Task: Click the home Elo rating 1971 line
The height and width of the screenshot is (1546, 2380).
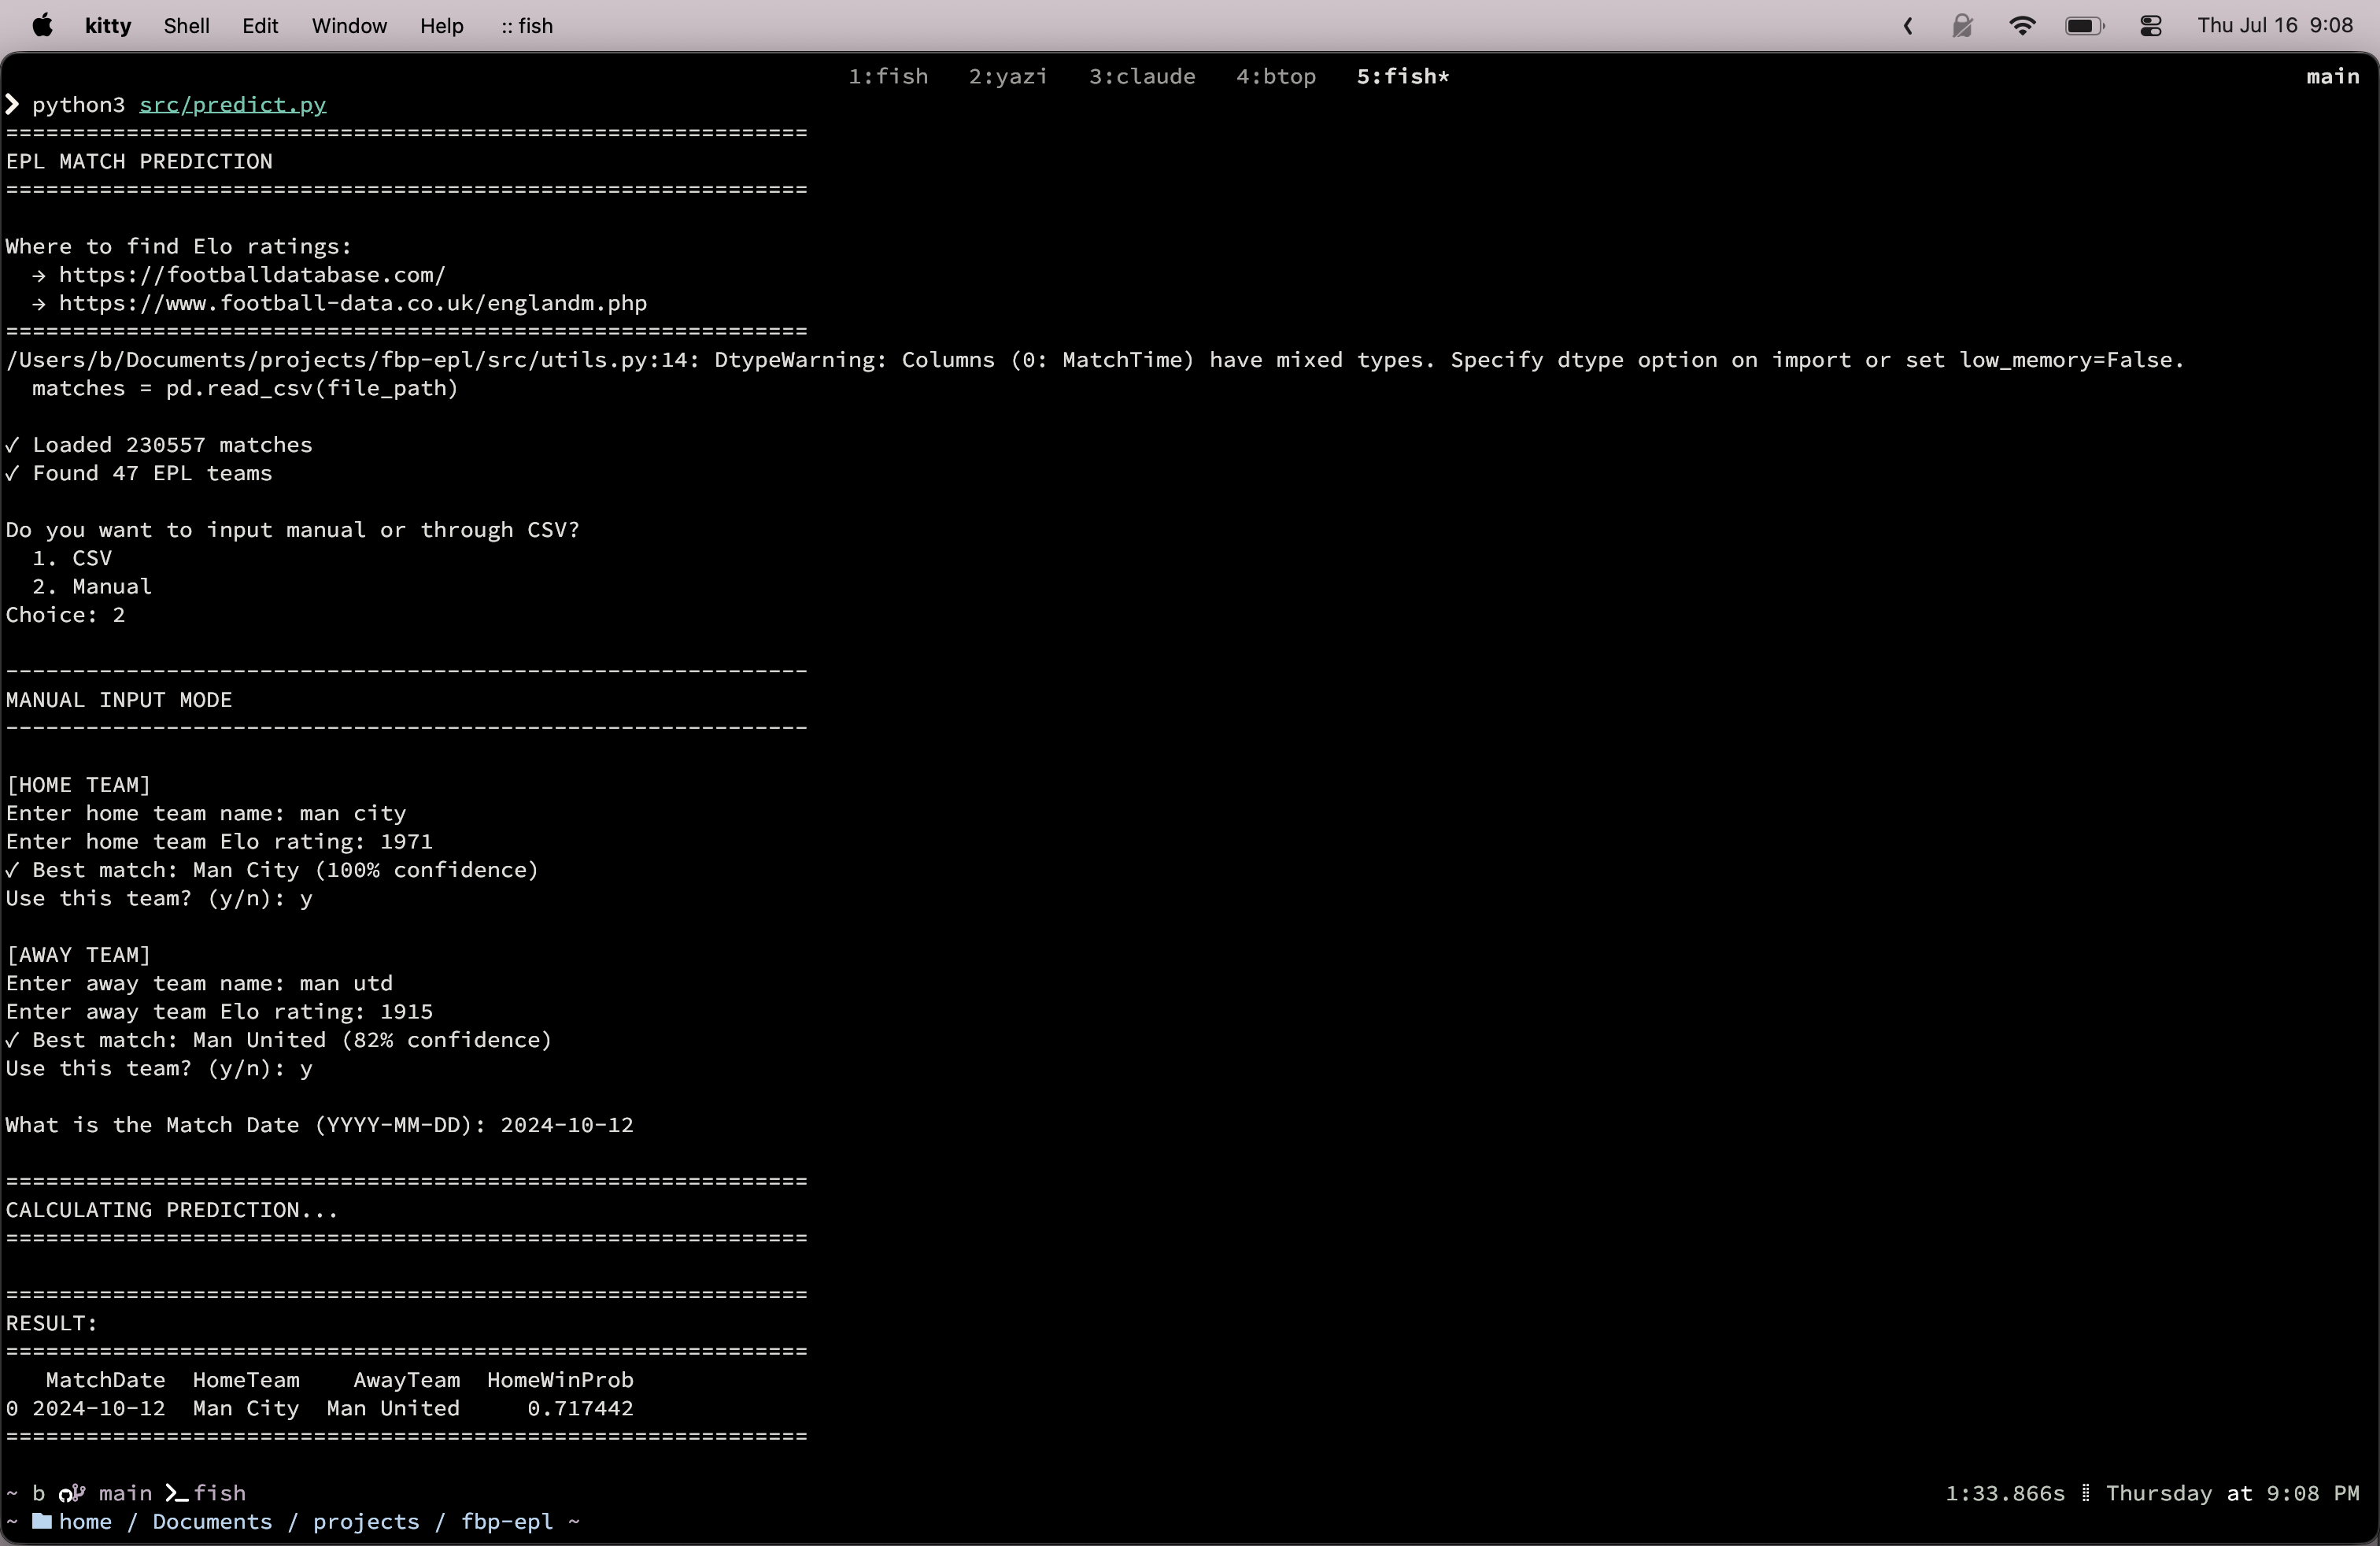Action: pos(219,842)
